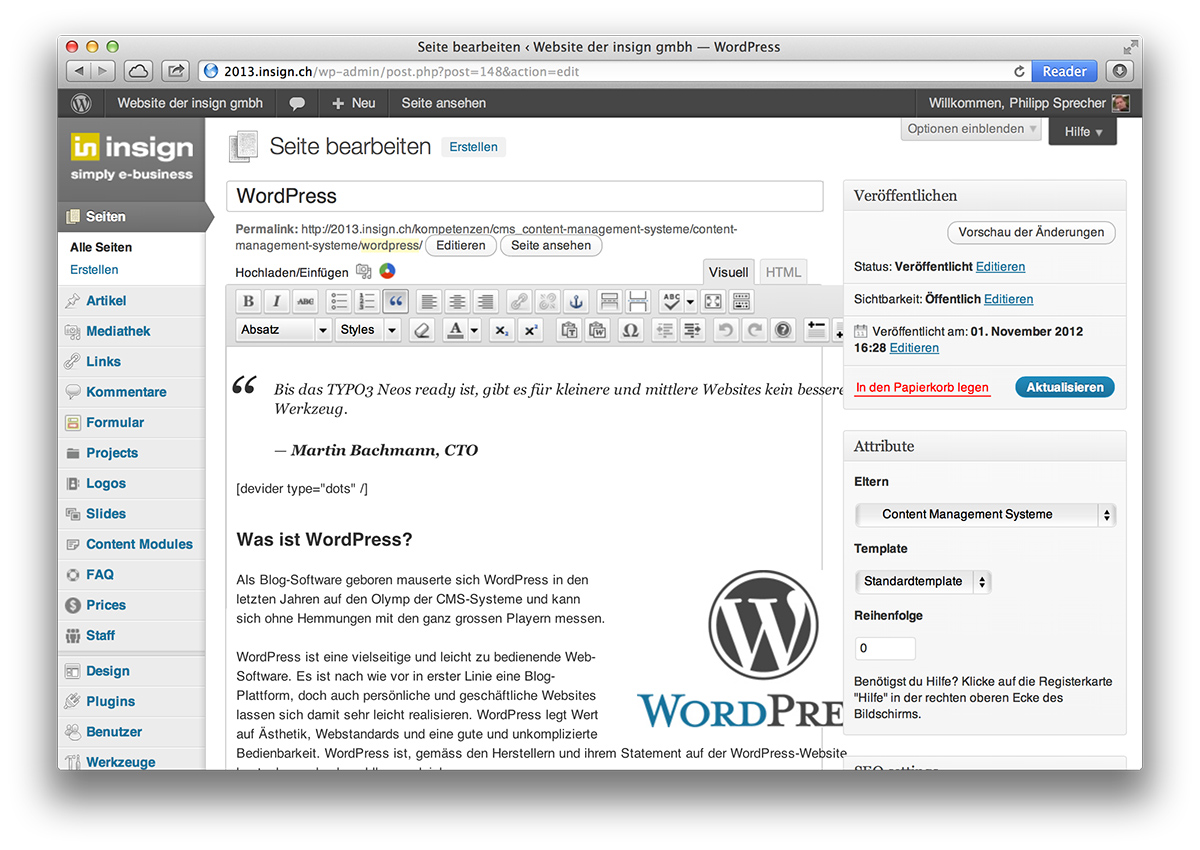
Task: Run the spellchecker ABC button
Action: [x=671, y=301]
